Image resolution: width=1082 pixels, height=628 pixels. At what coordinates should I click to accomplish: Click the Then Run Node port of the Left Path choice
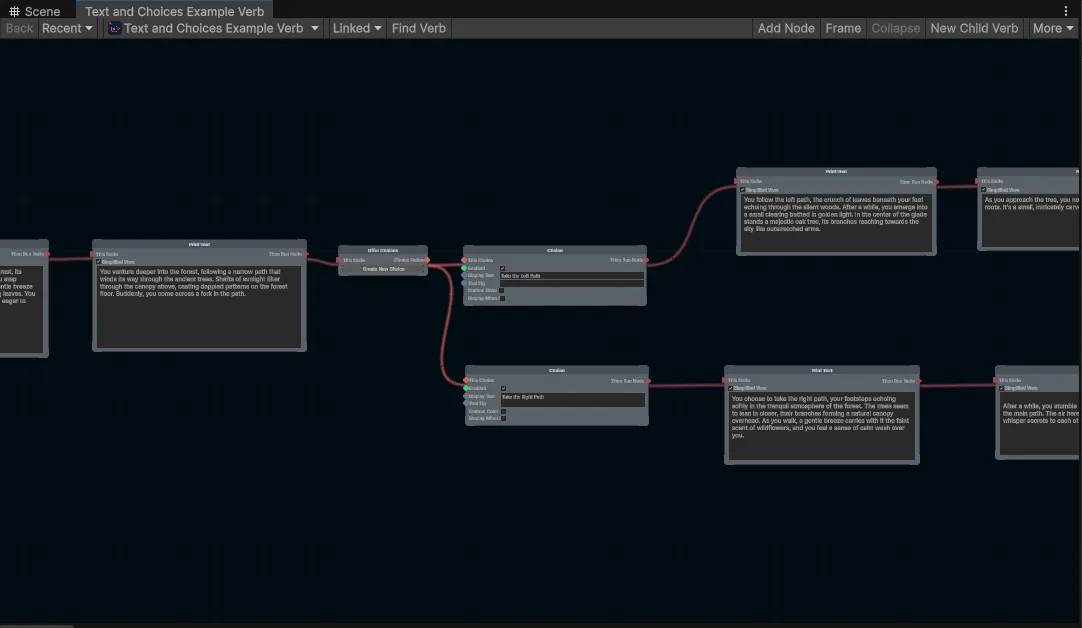point(647,260)
